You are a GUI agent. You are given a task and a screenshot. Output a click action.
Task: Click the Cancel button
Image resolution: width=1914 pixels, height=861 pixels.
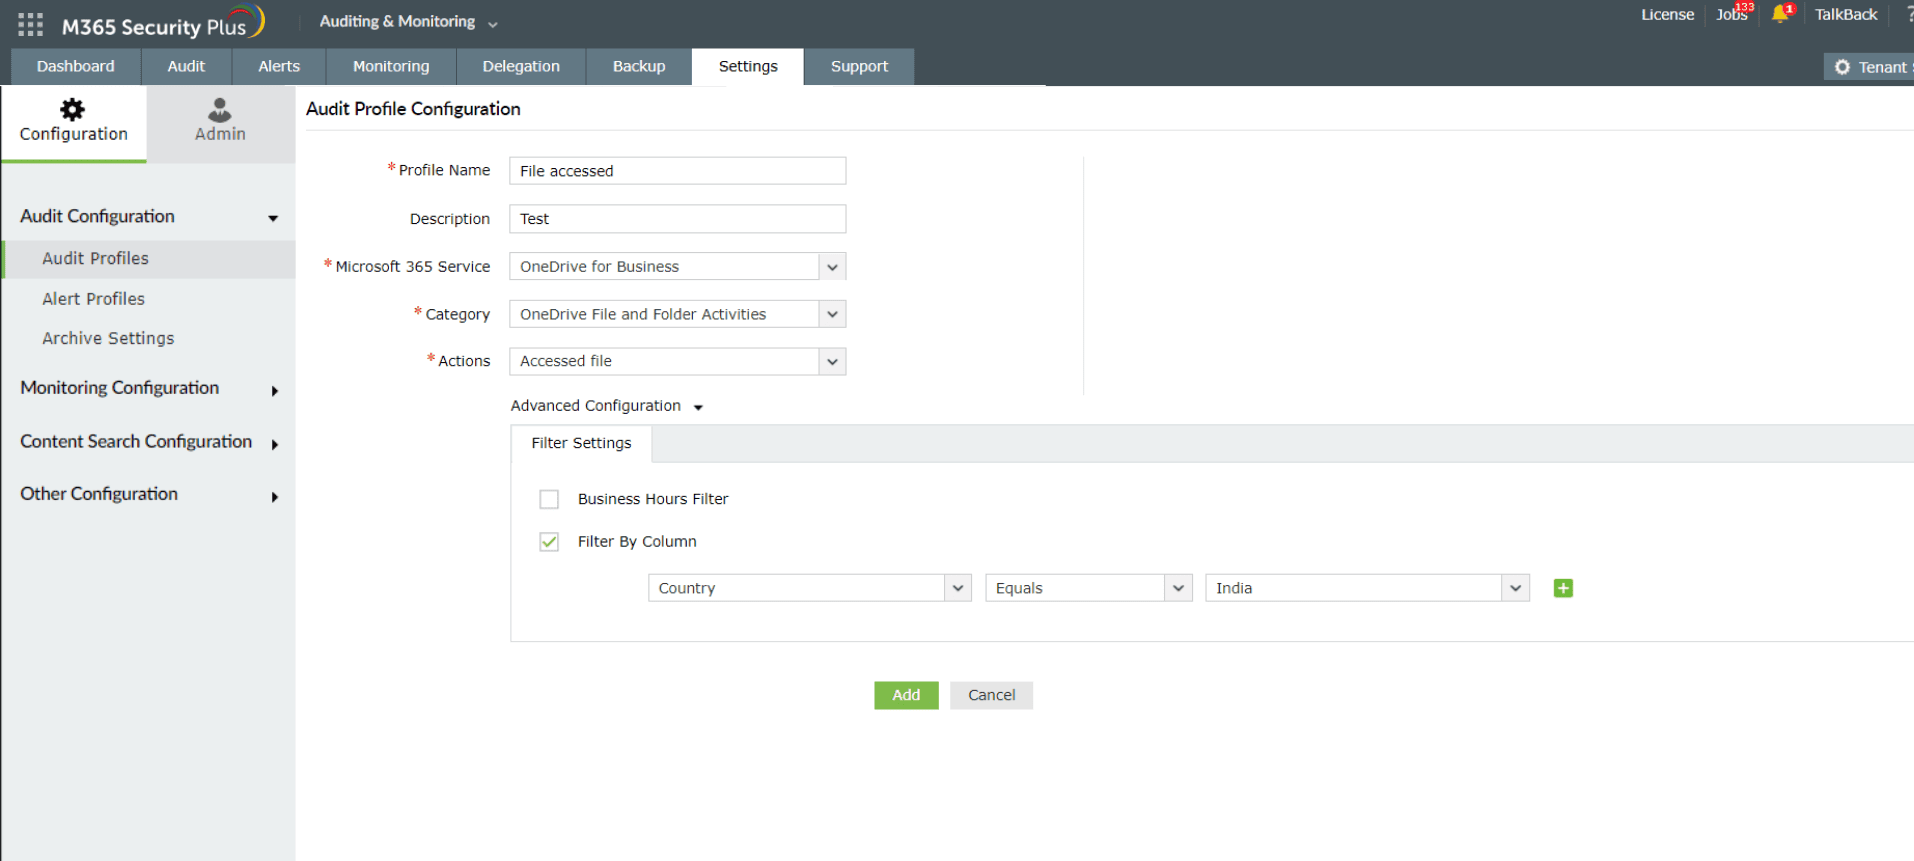click(x=991, y=695)
